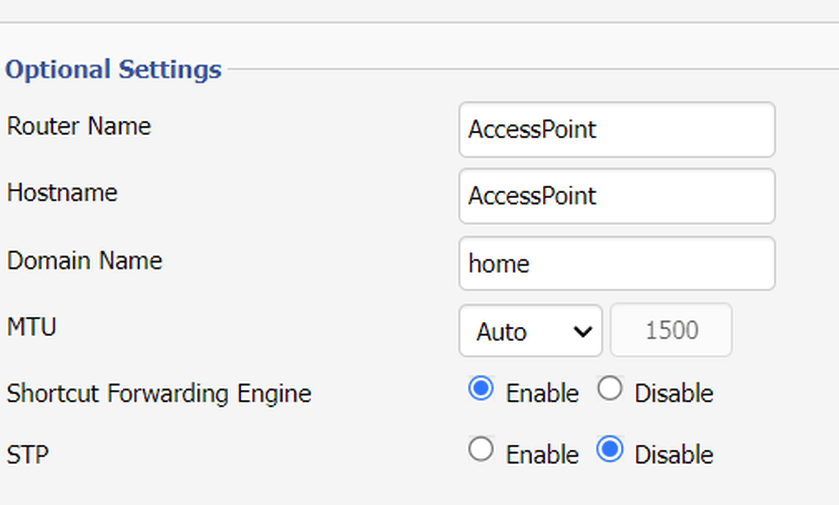Select the Domain Name field containing home

click(617, 264)
